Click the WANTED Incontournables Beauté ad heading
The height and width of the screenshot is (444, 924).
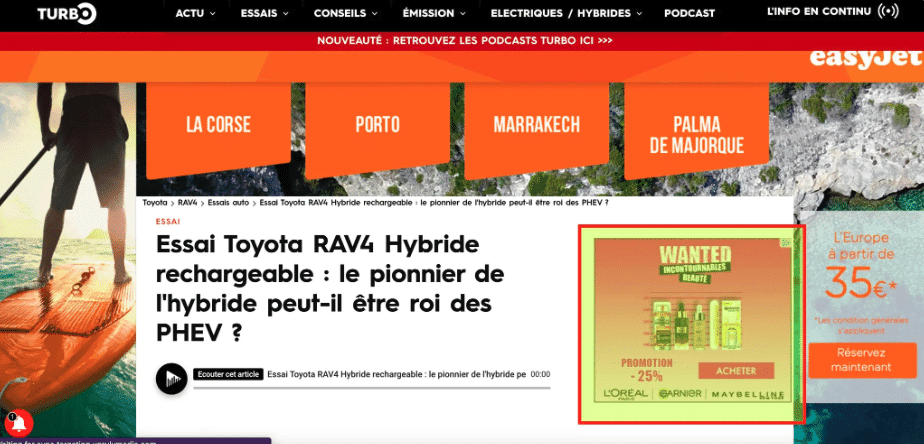695,264
